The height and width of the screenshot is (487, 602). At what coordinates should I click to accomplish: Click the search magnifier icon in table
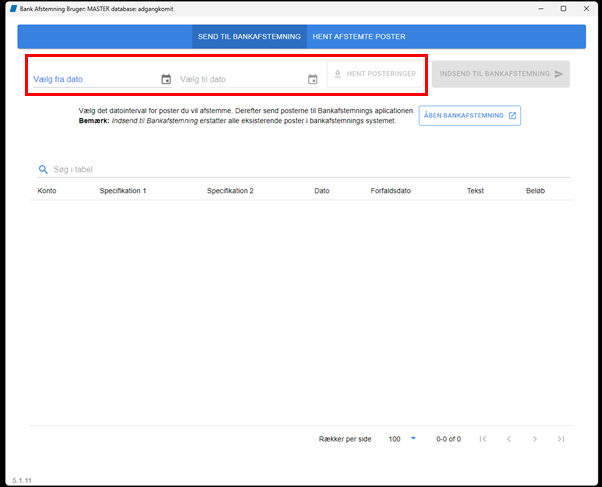43,169
